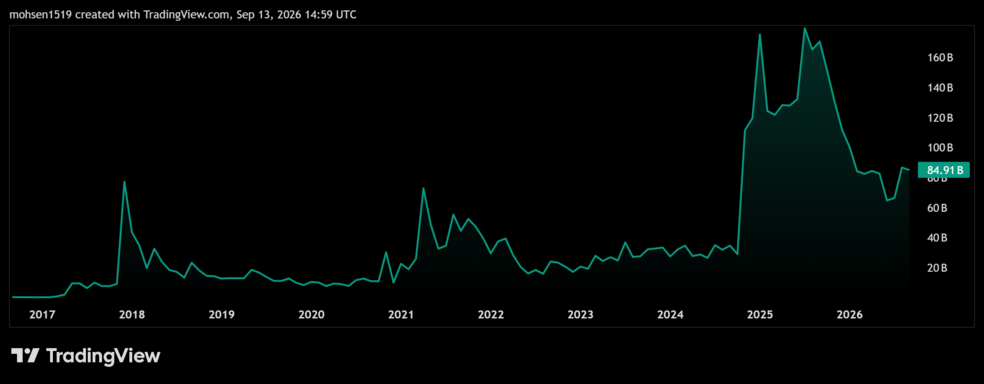Click the 2017 year label on time axis

point(42,314)
